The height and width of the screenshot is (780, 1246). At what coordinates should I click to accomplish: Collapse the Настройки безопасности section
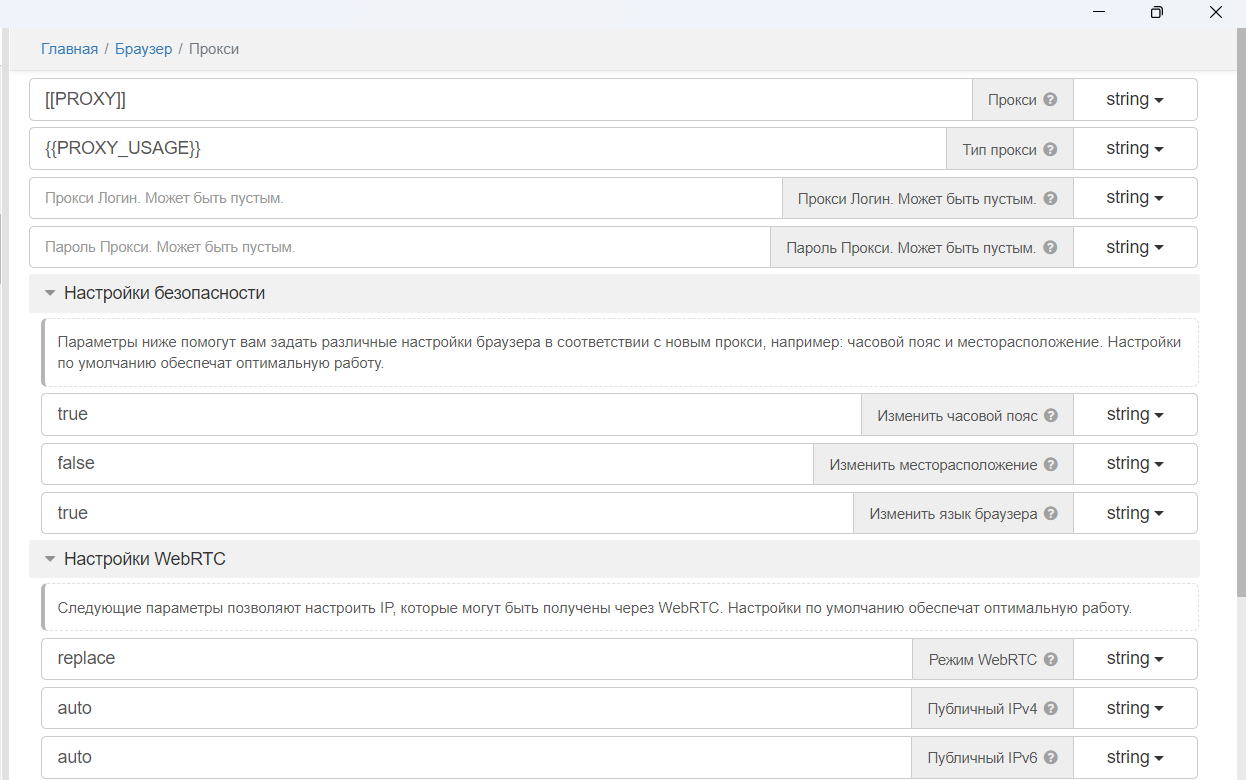(50, 294)
